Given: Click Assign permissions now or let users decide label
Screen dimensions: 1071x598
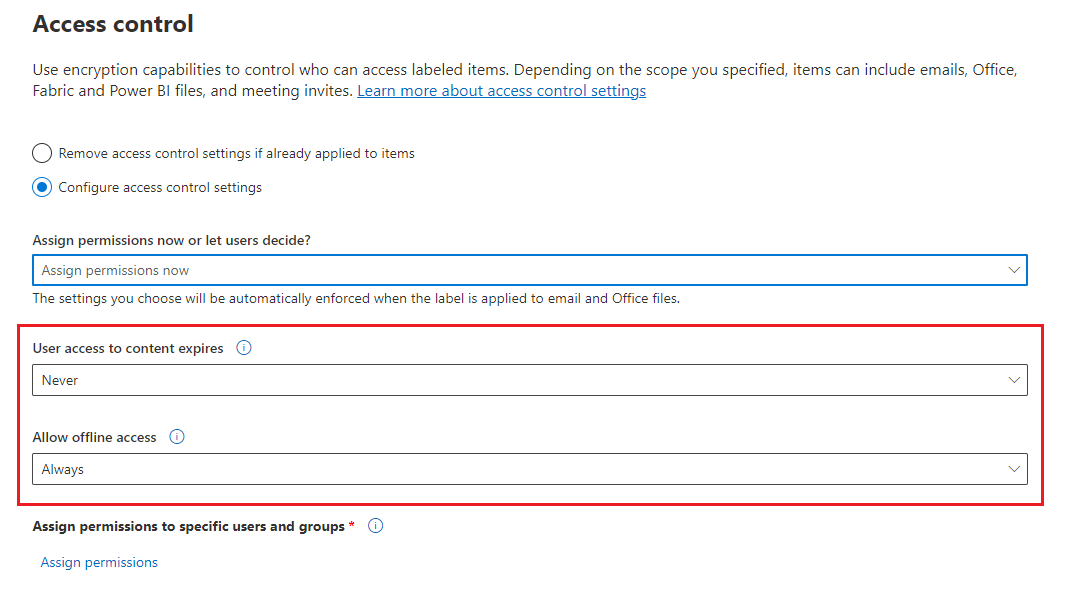Looking at the screenshot, I should click(171, 240).
